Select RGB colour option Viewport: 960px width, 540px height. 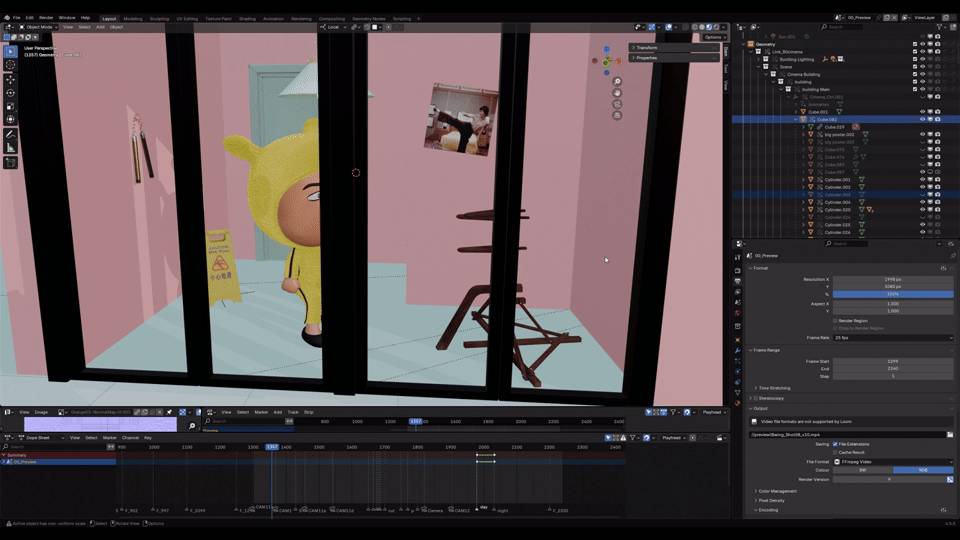(923, 470)
